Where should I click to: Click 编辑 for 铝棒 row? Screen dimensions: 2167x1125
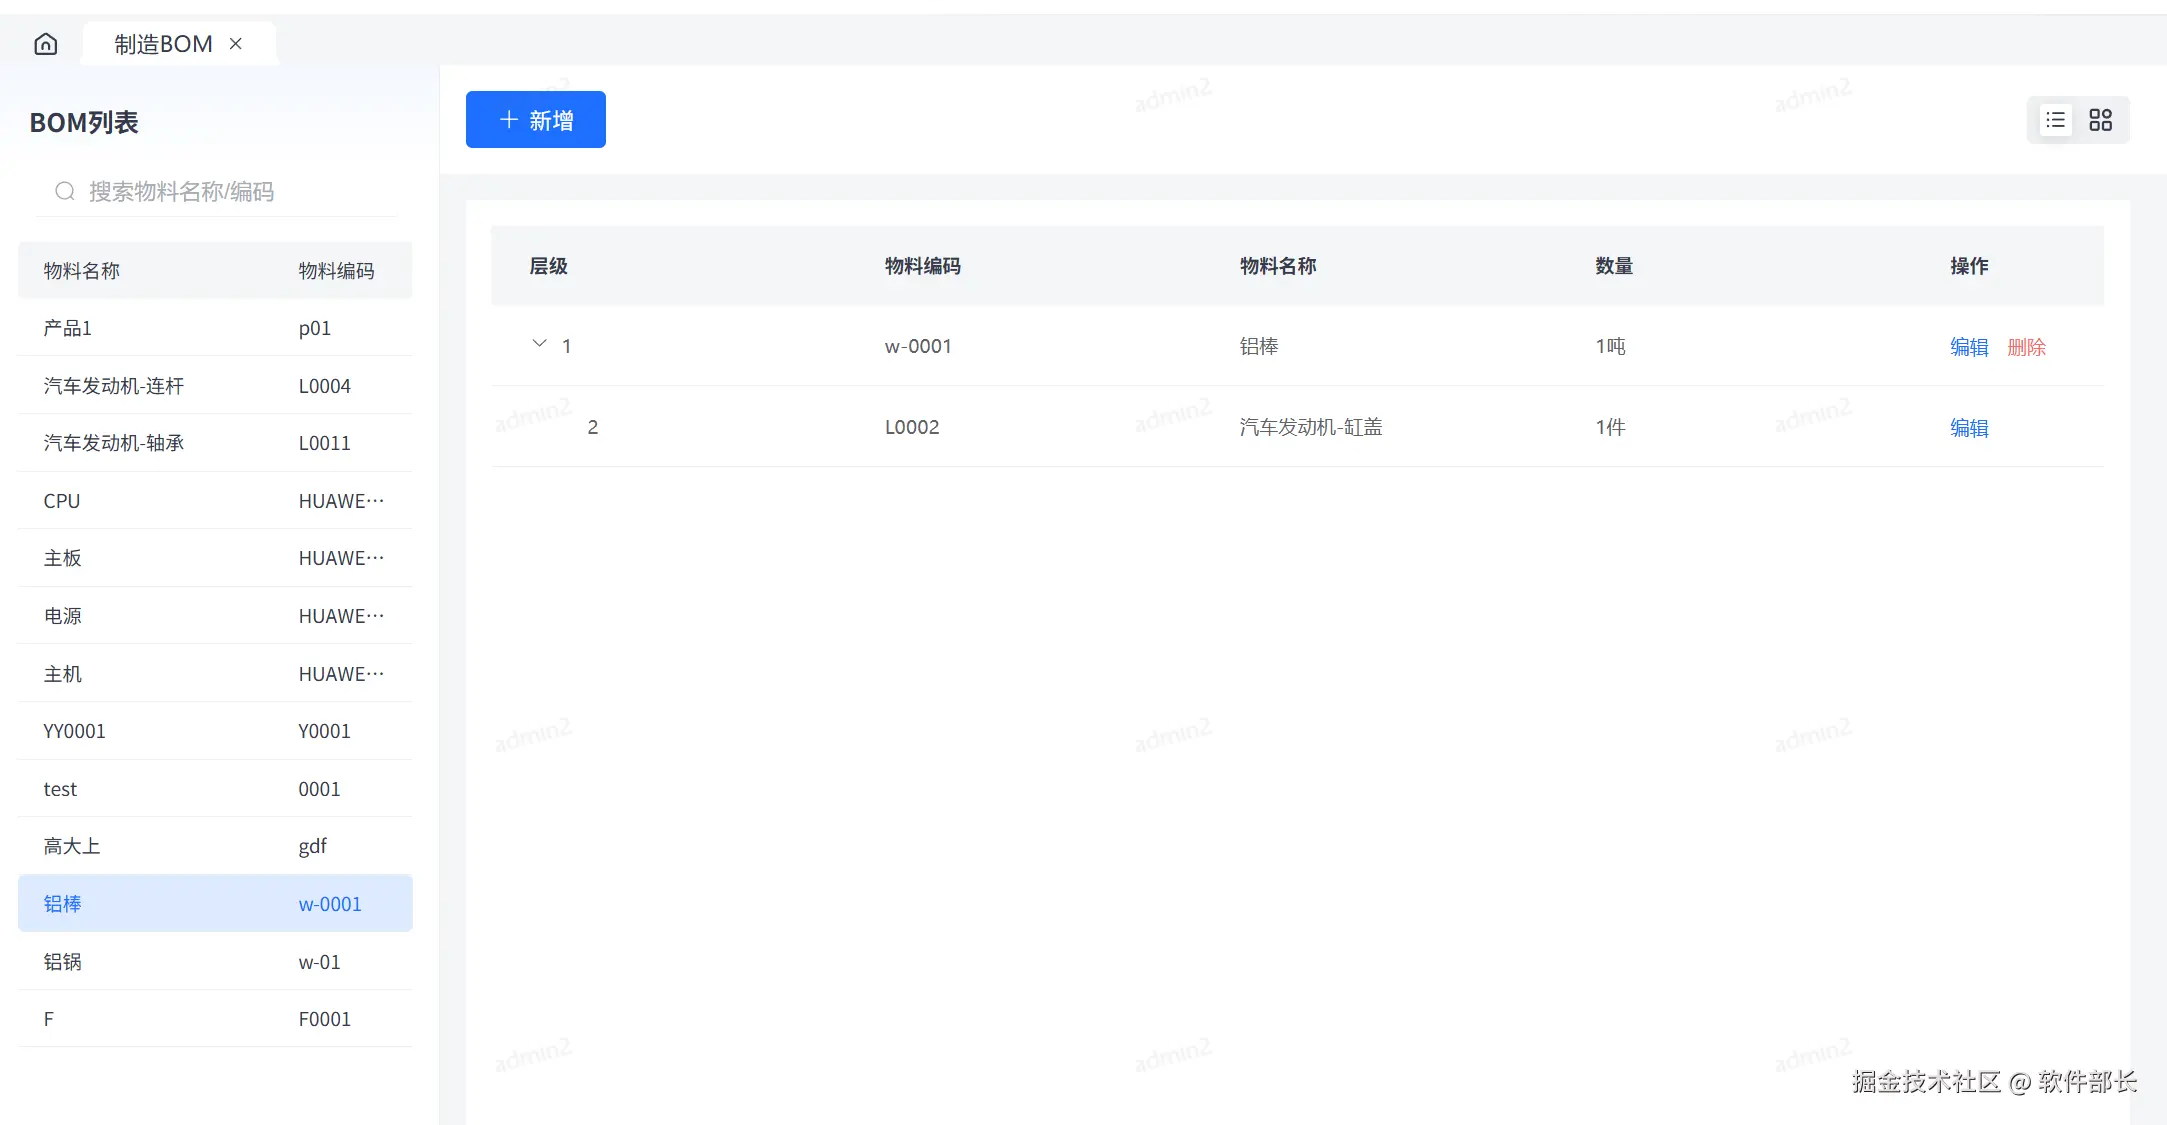pyautogui.click(x=1968, y=347)
